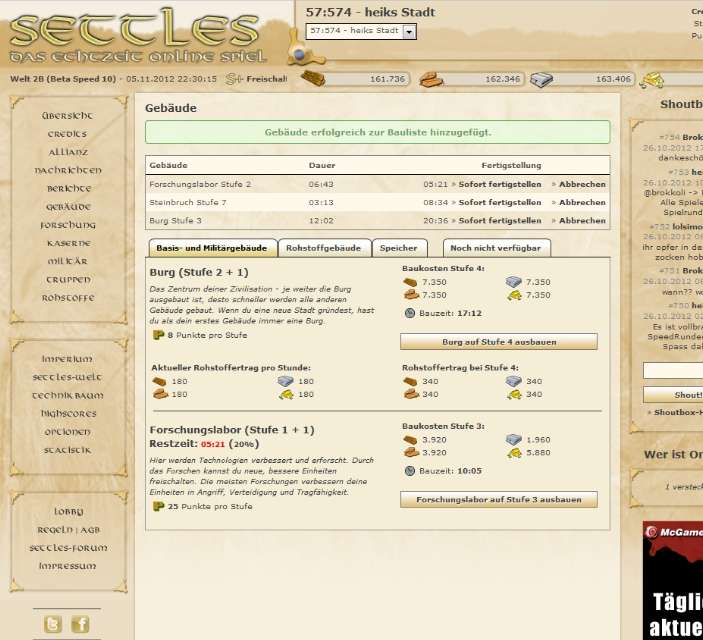
Task: Click the McGame advertisement banner
Action: (x=672, y=580)
